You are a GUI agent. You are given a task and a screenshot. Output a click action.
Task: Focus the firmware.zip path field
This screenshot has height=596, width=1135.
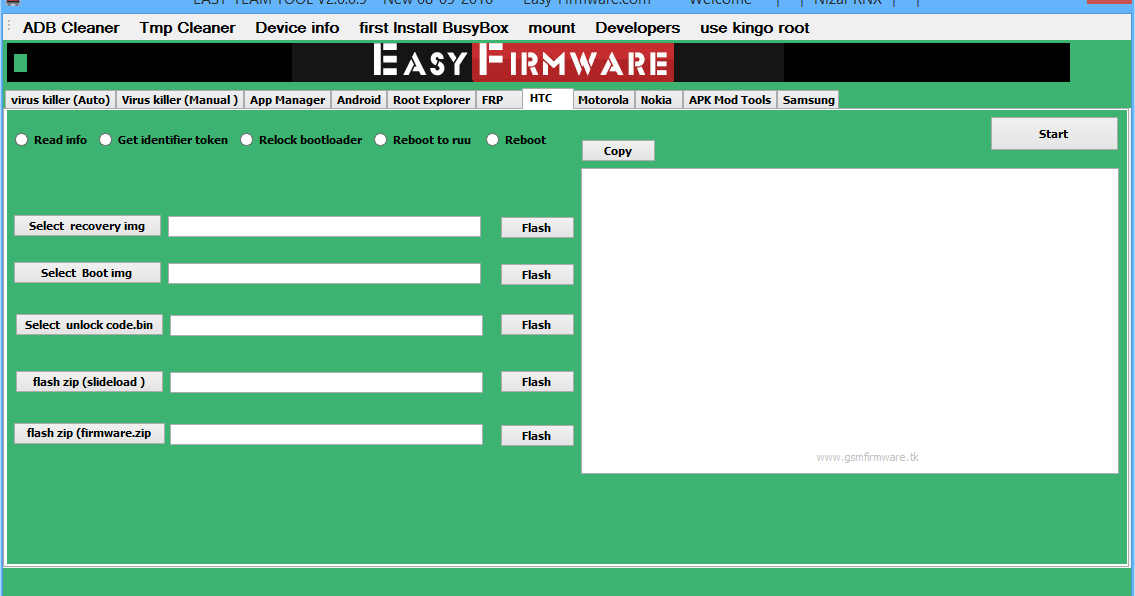(x=326, y=435)
